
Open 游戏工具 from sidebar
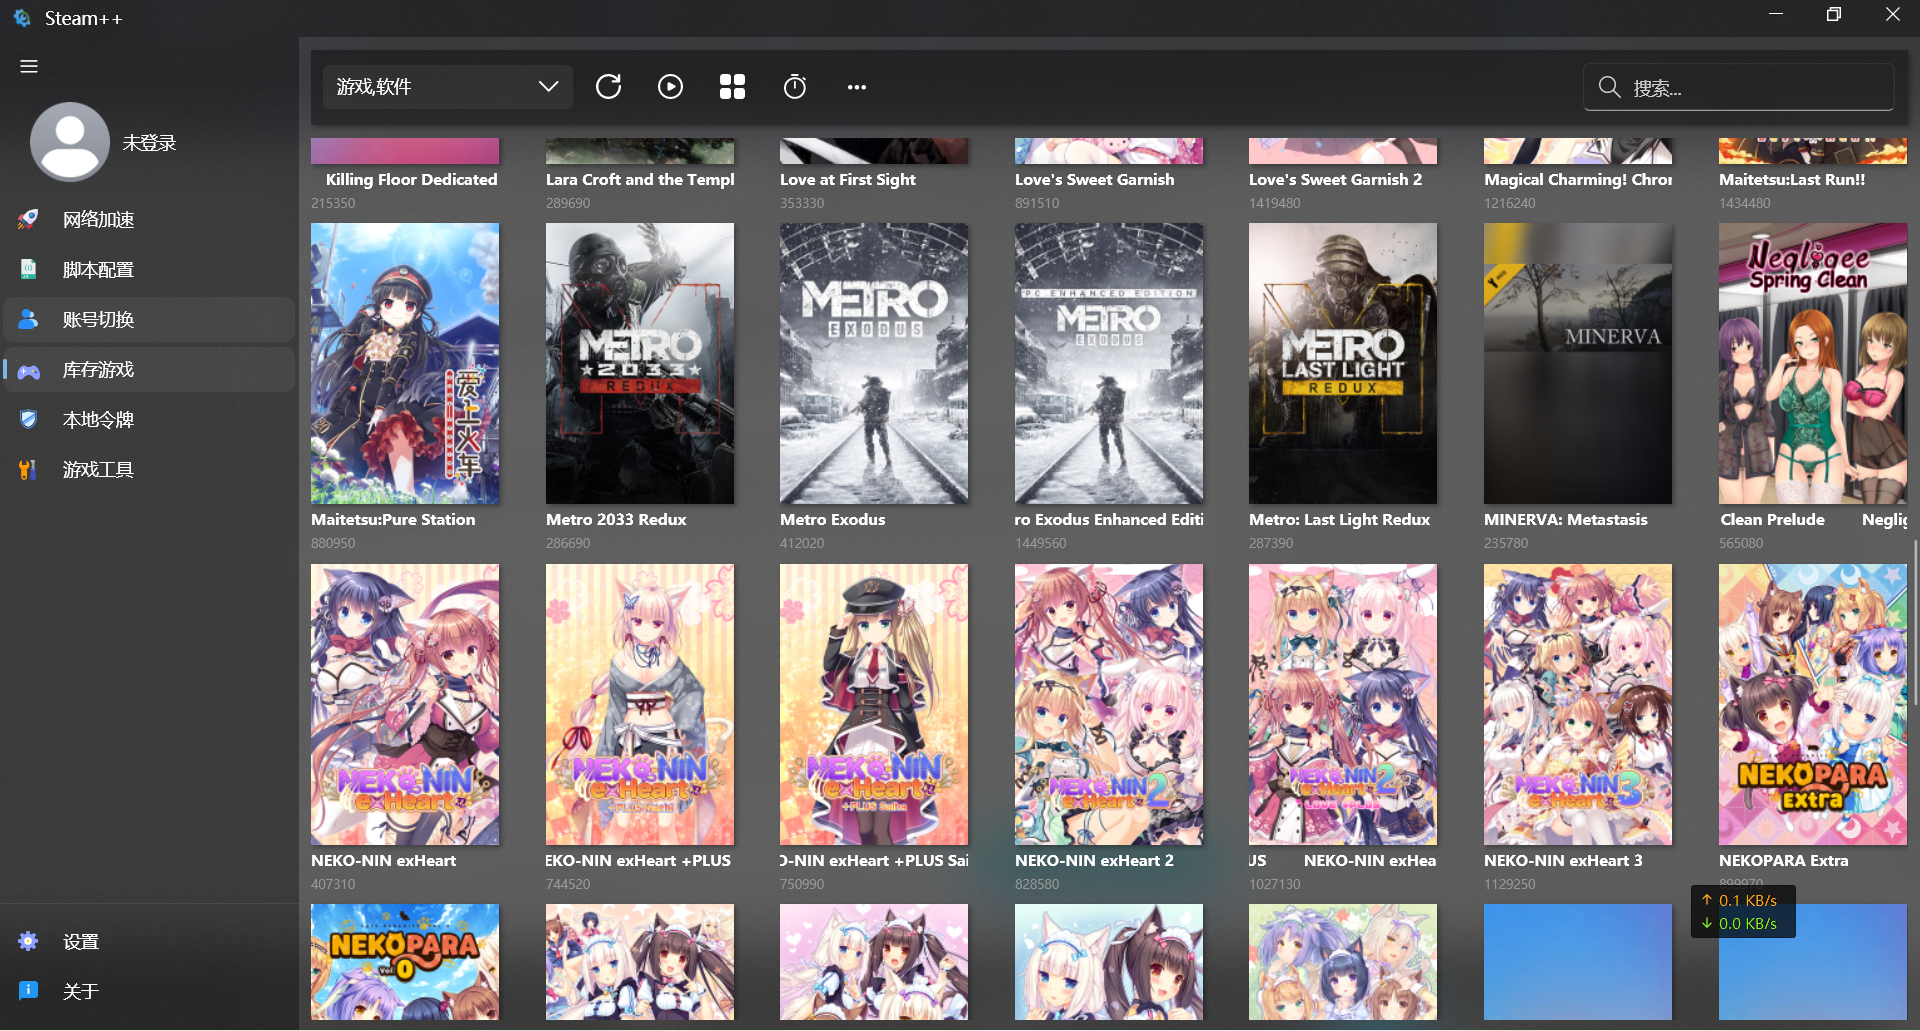pos(98,470)
